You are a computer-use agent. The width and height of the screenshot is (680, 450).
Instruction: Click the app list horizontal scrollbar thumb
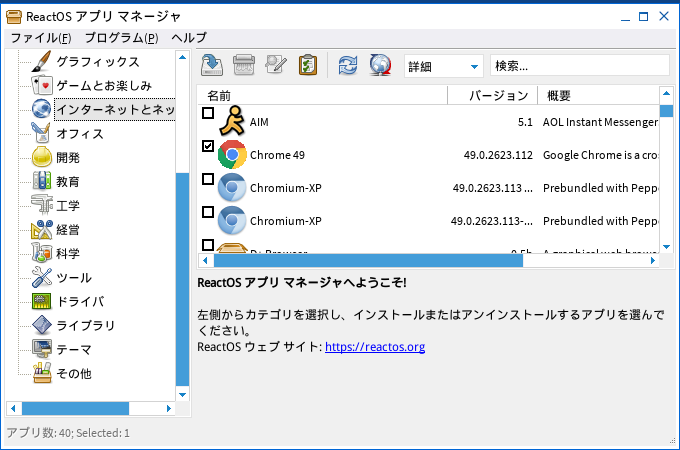pos(369,261)
